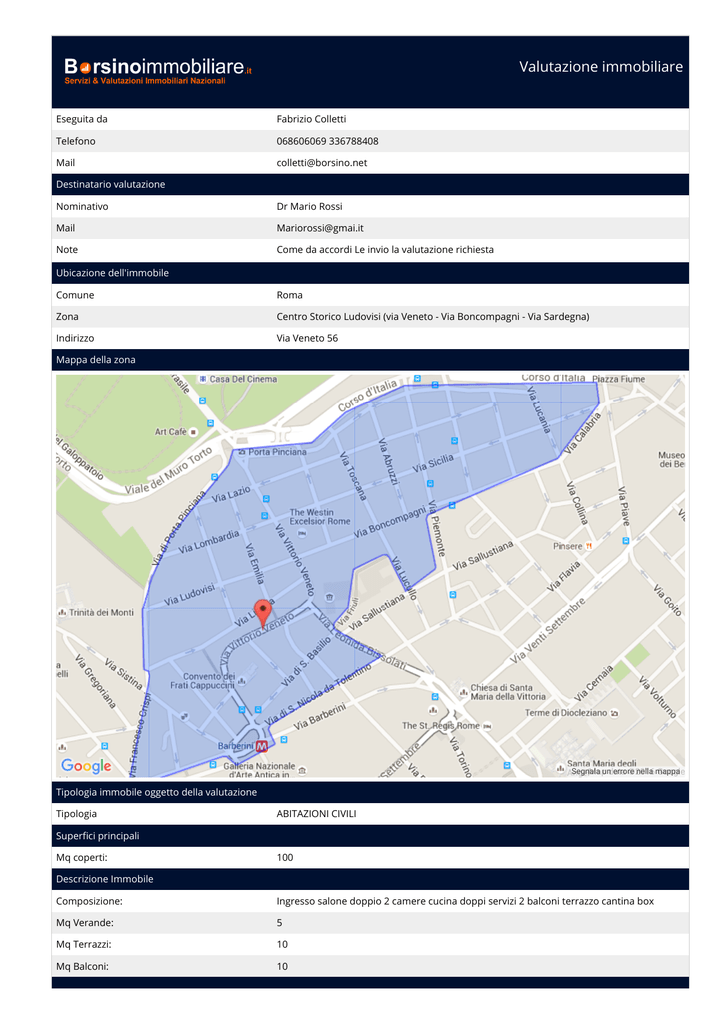724x1024 pixels.
Task: Click the value 'ABITAZIONI CIVILI'
Action: tap(316, 814)
